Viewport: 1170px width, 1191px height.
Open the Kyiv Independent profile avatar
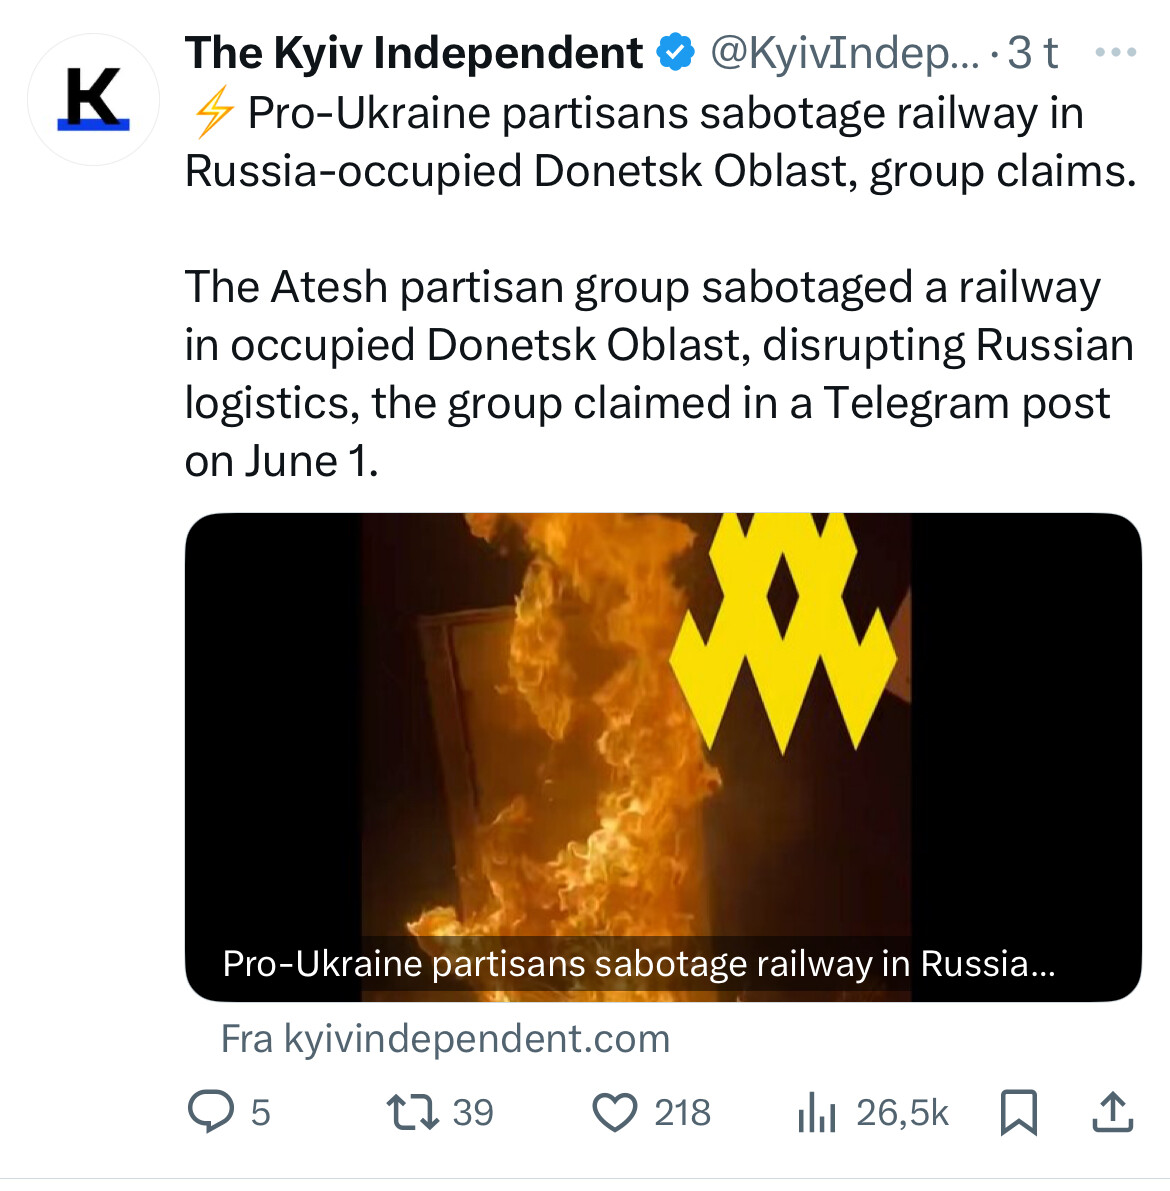tap(93, 100)
